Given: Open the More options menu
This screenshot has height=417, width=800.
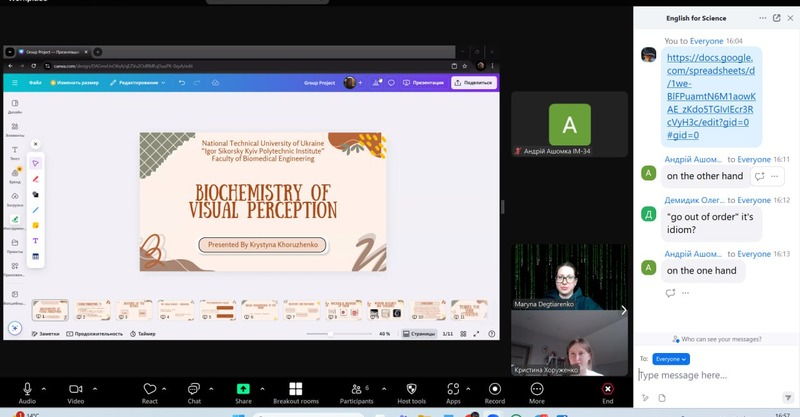Looking at the screenshot, I should (x=537, y=393).
